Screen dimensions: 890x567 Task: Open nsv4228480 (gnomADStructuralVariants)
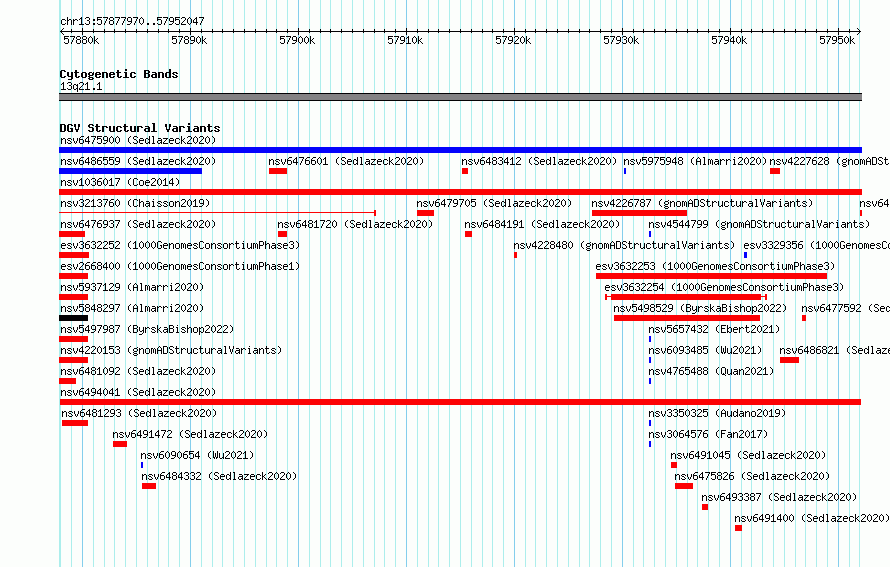(x=624, y=245)
